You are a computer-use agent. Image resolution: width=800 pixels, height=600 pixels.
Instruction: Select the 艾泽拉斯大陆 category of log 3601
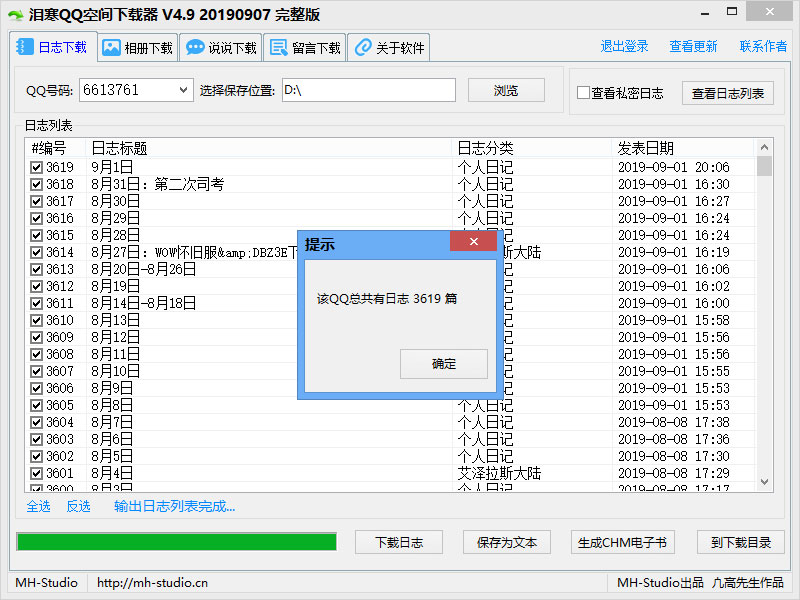[499, 473]
